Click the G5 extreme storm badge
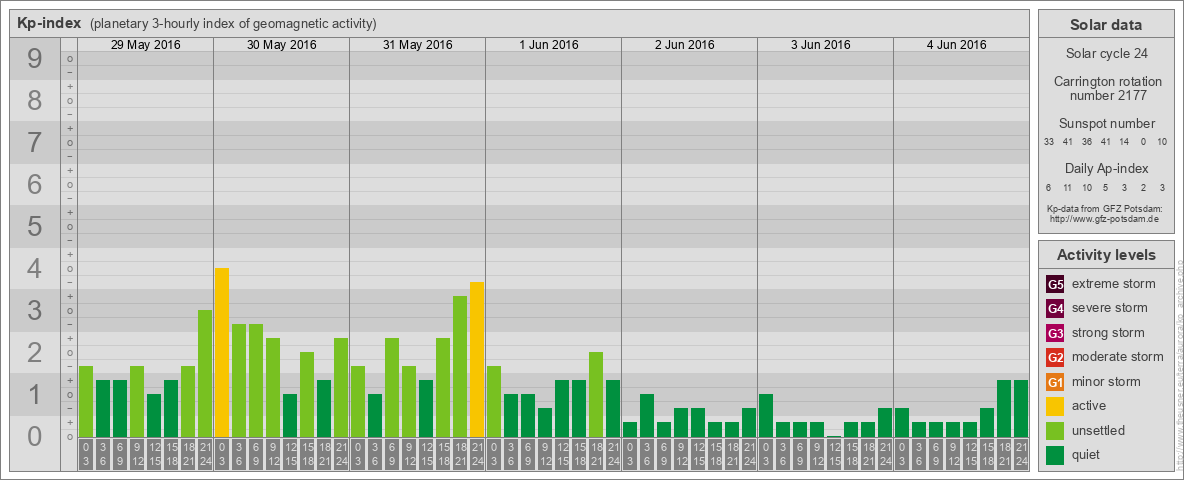The image size is (1184, 480). pos(1055,285)
